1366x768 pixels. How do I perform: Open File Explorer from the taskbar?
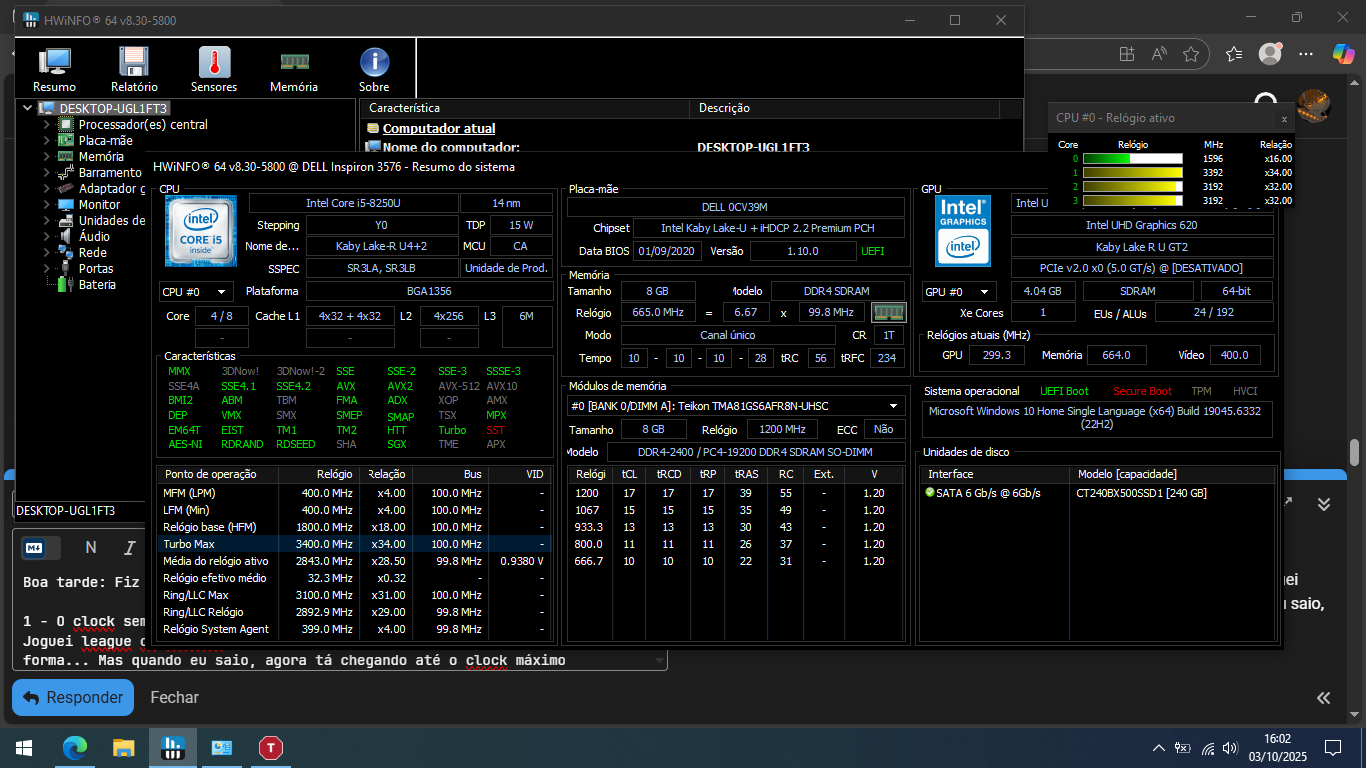tap(123, 747)
